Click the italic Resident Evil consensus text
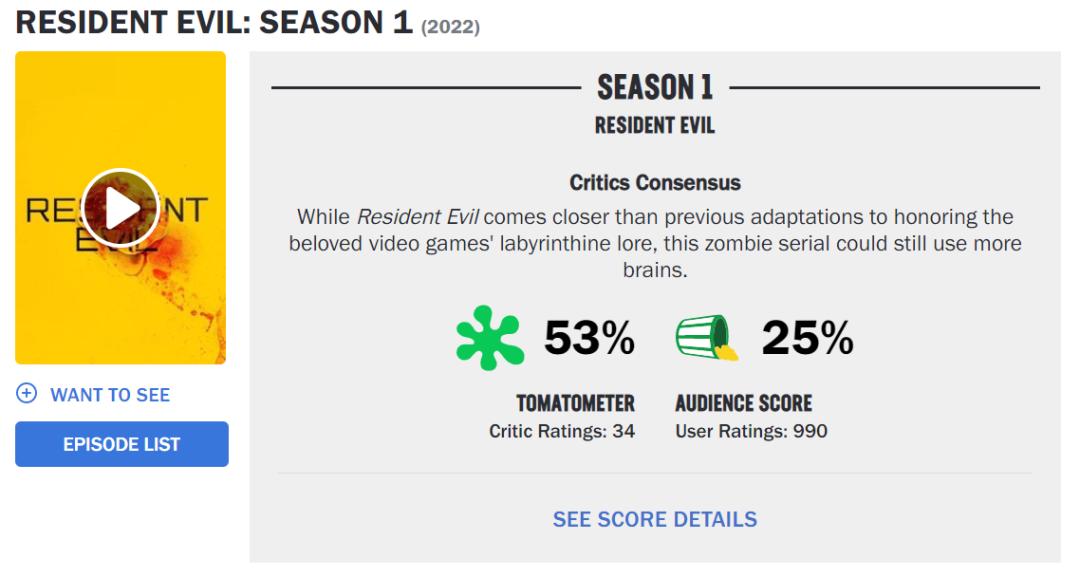1080x577 pixels. (405, 217)
